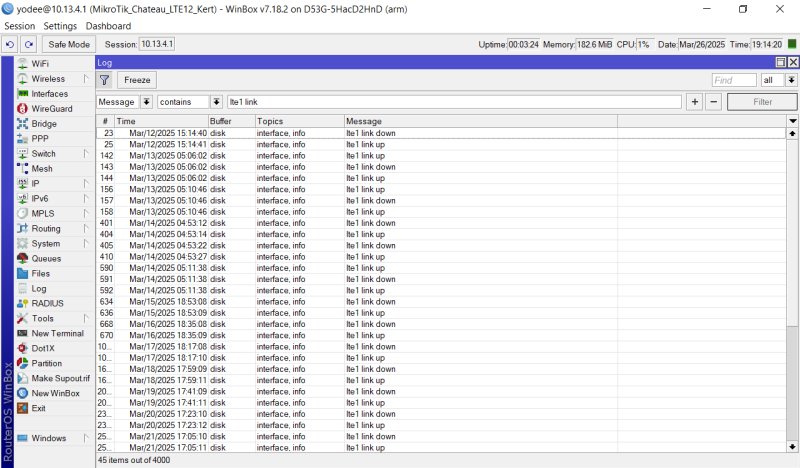800x468 pixels.
Task: Open the 'contains' condition dropdown arrow
Action: coord(216,102)
